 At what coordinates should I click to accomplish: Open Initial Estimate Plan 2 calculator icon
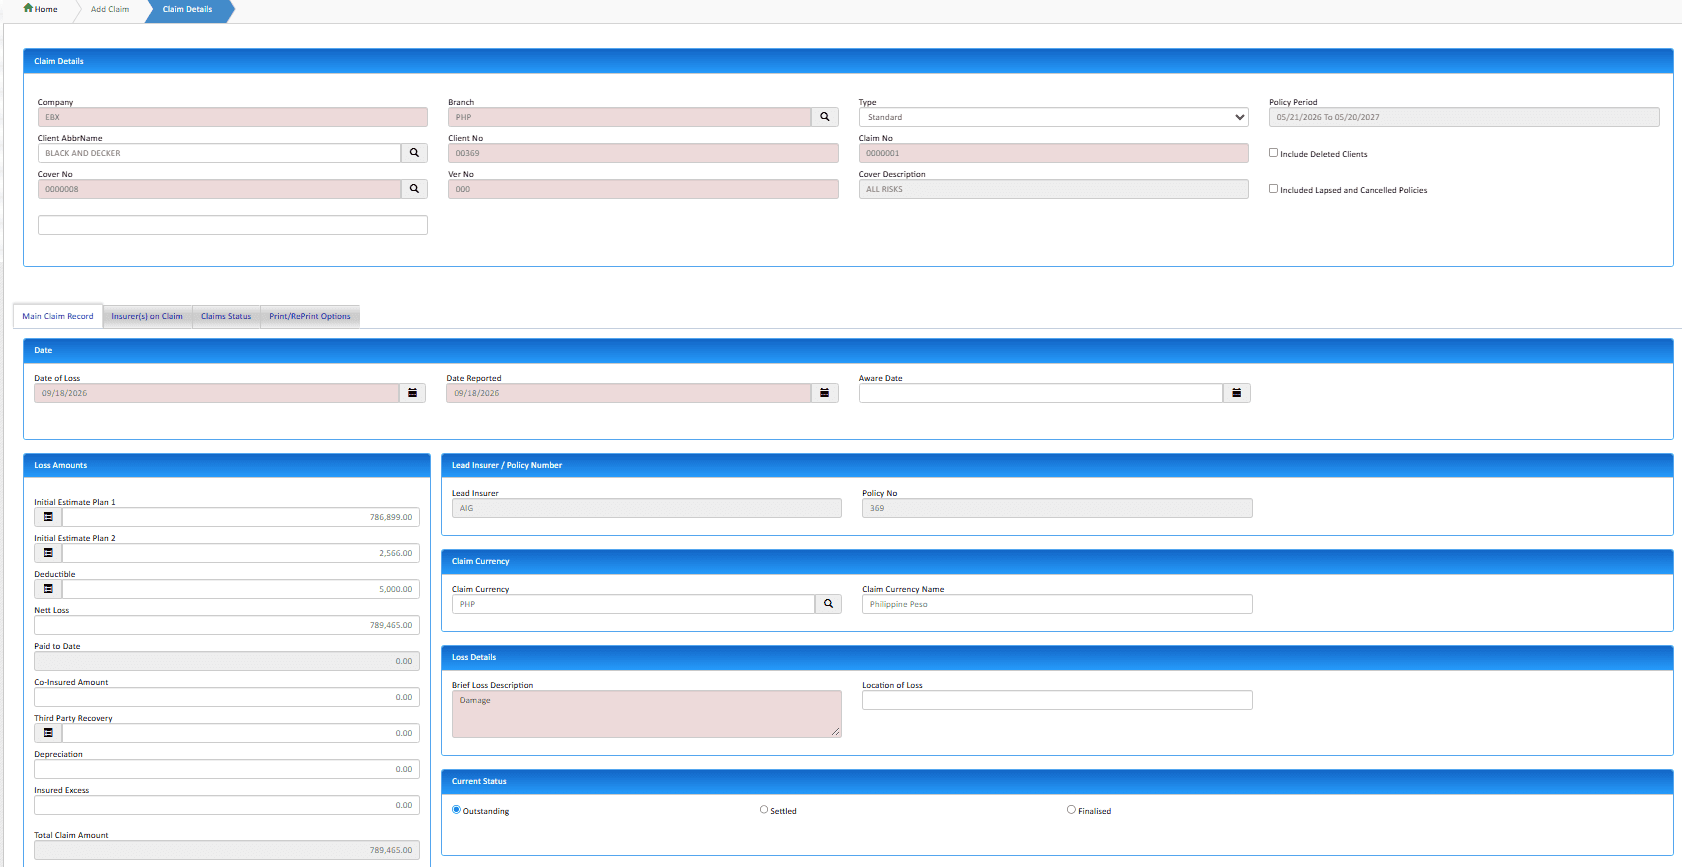48,553
